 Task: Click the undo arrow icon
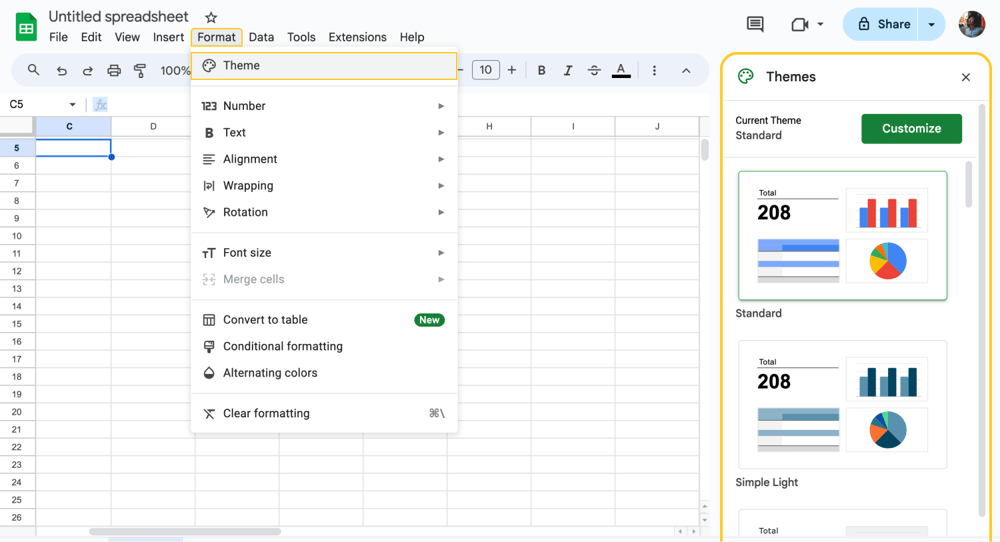pos(62,70)
